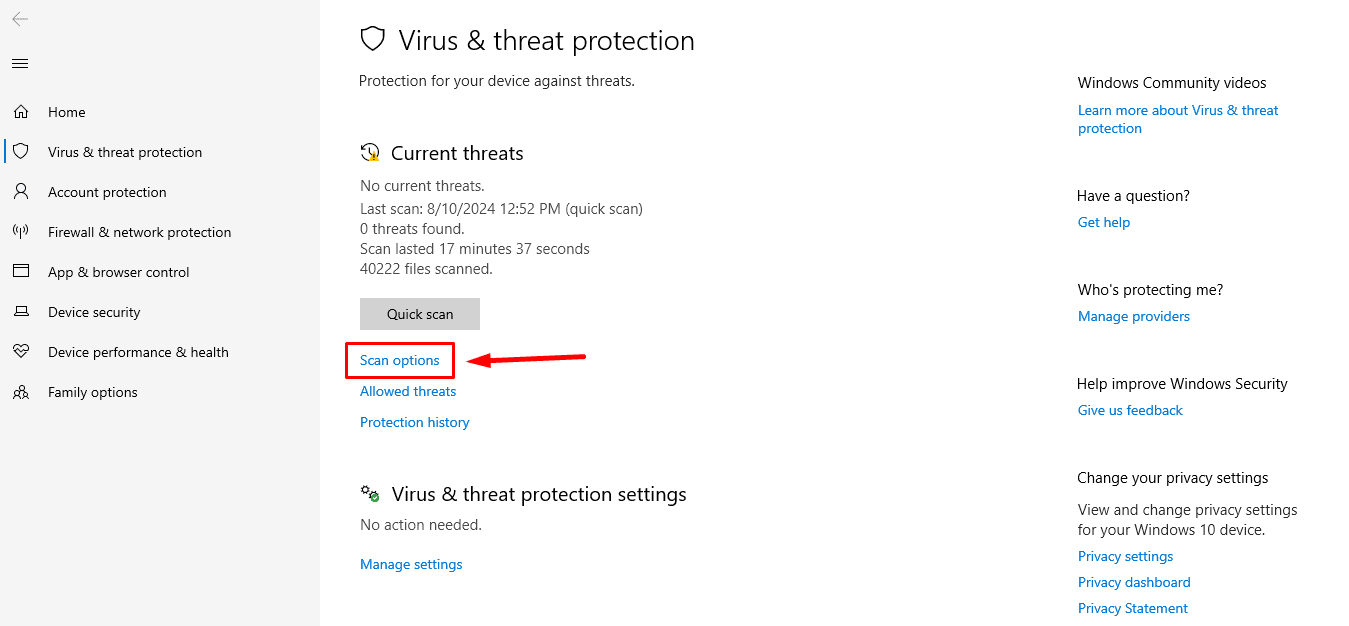
Task: Click Manage providers link
Action: pyautogui.click(x=1134, y=316)
